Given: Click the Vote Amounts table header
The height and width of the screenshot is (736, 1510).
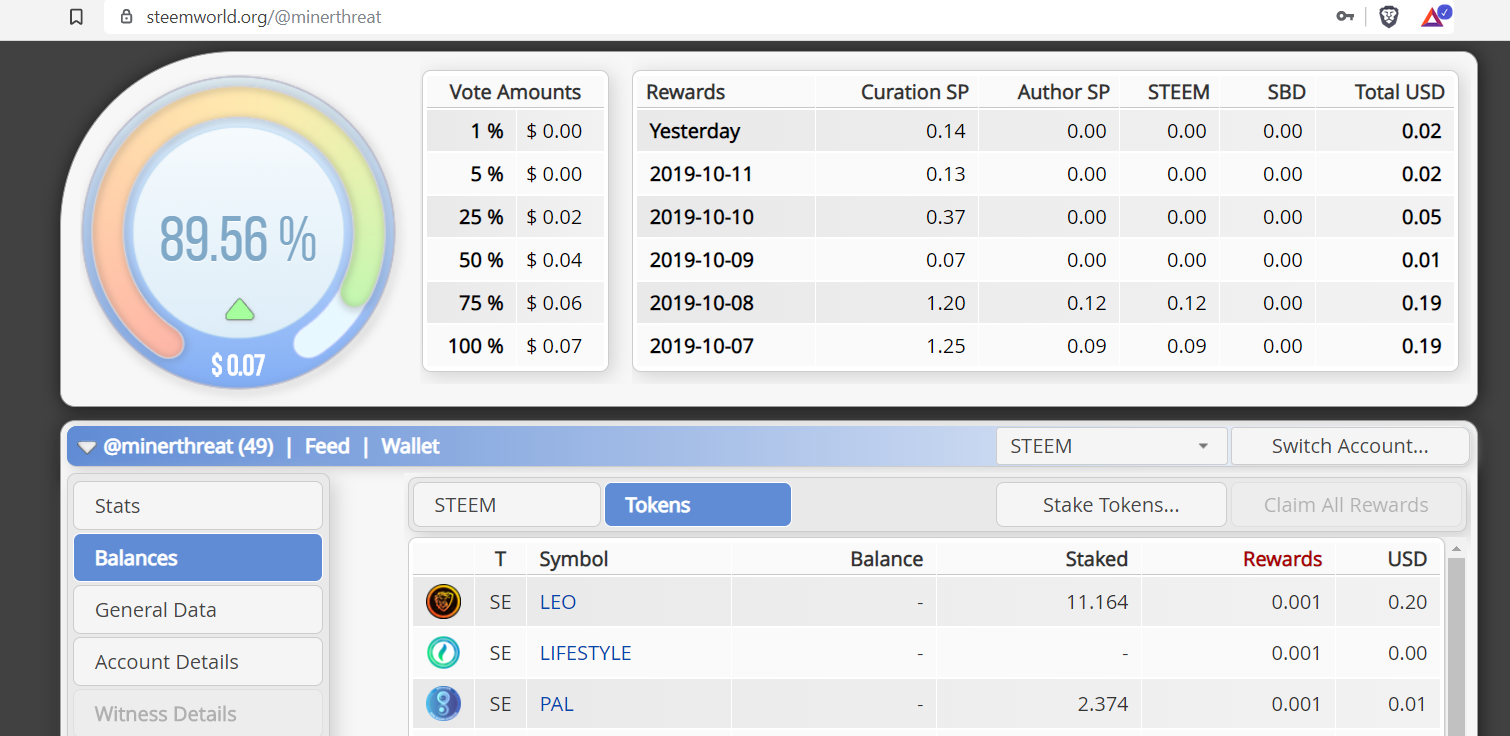Looking at the screenshot, I should 515,92.
